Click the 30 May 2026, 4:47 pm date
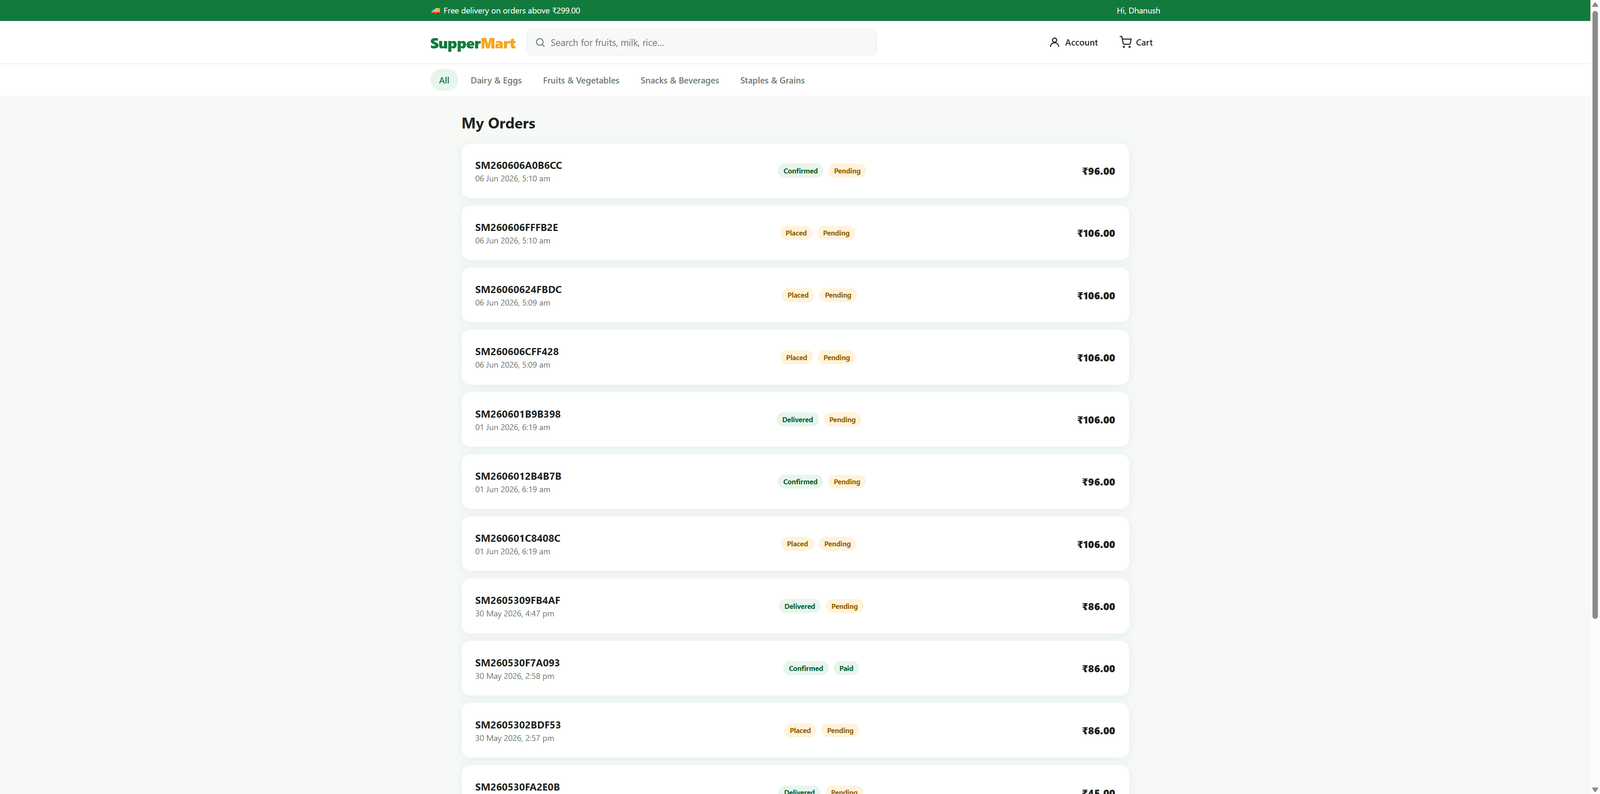This screenshot has width=1600, height=794. (x=514, y=614)
